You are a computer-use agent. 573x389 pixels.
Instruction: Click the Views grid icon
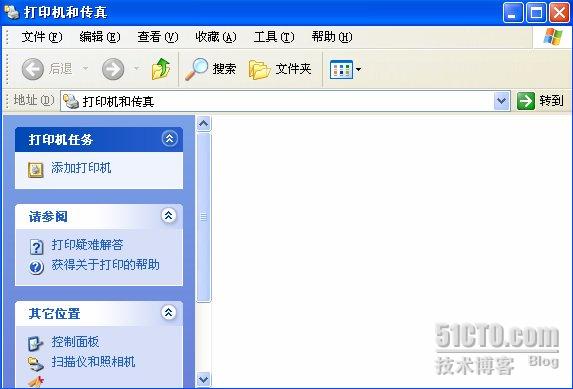[x=341, y=69]
